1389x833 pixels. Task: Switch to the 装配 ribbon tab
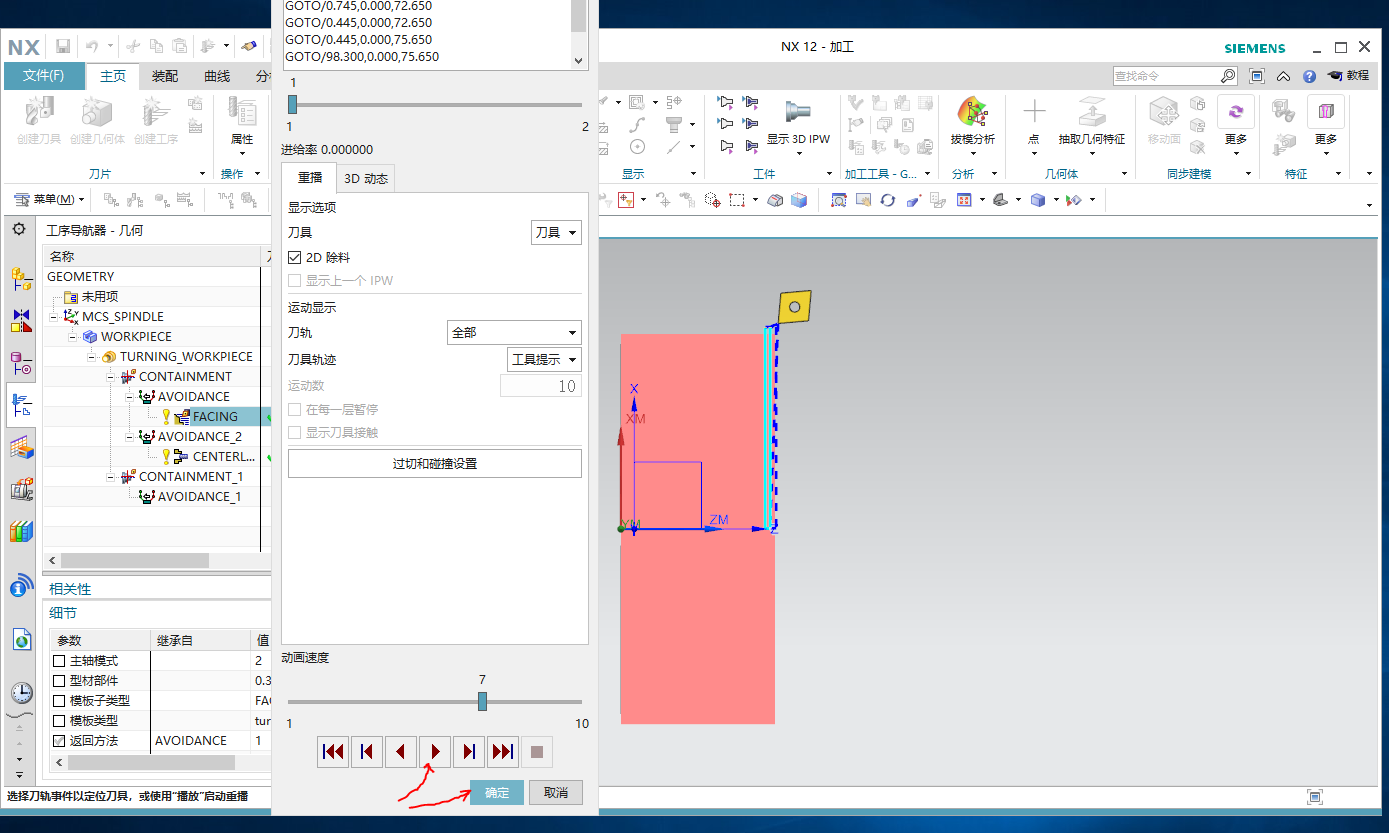pos(165,76)
